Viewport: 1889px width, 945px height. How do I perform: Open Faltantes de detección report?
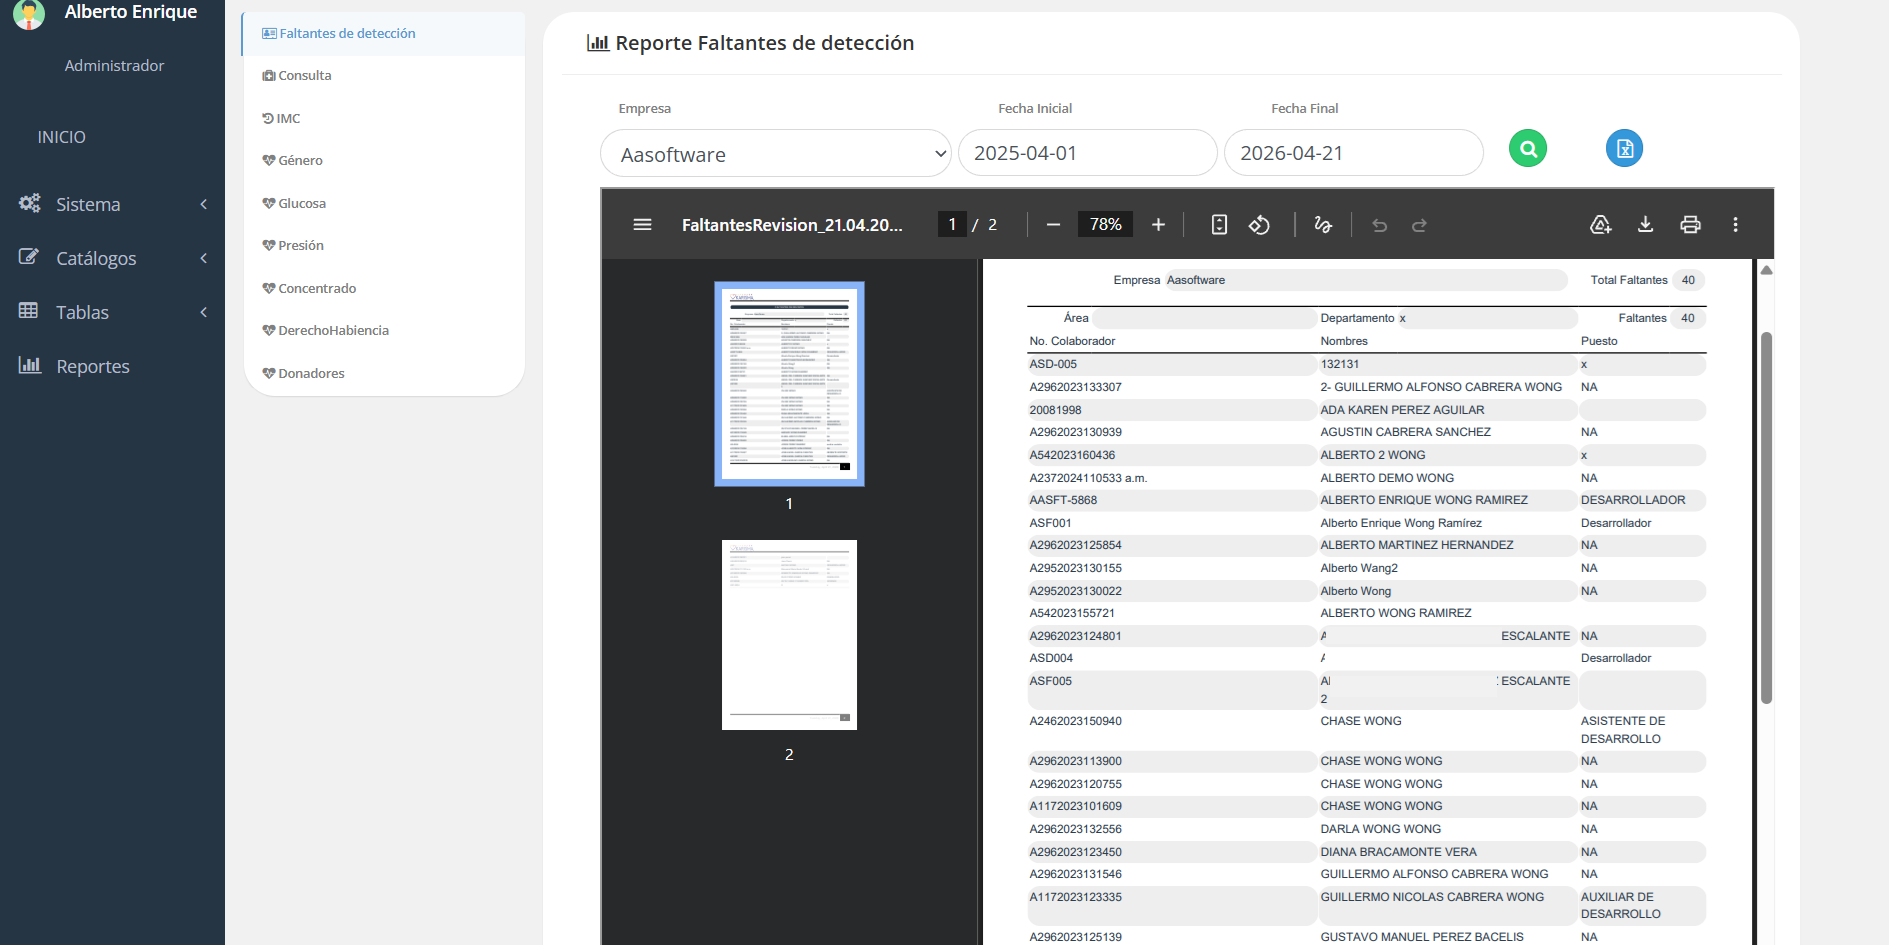click(x=347, y=34)
